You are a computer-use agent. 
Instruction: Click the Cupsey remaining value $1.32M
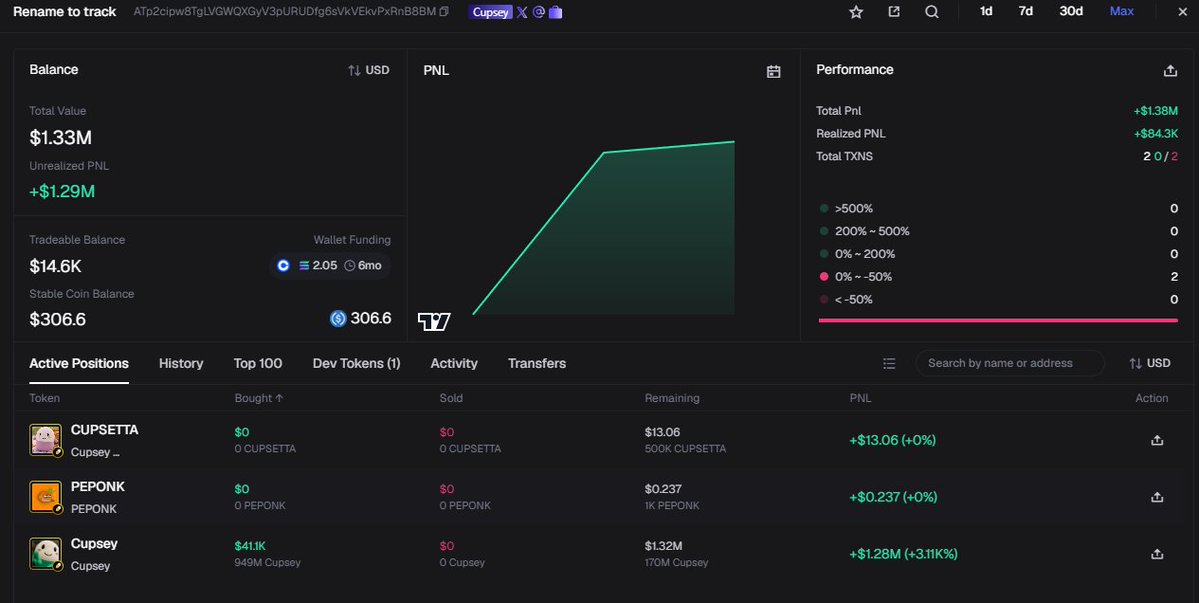pos(663,546)
